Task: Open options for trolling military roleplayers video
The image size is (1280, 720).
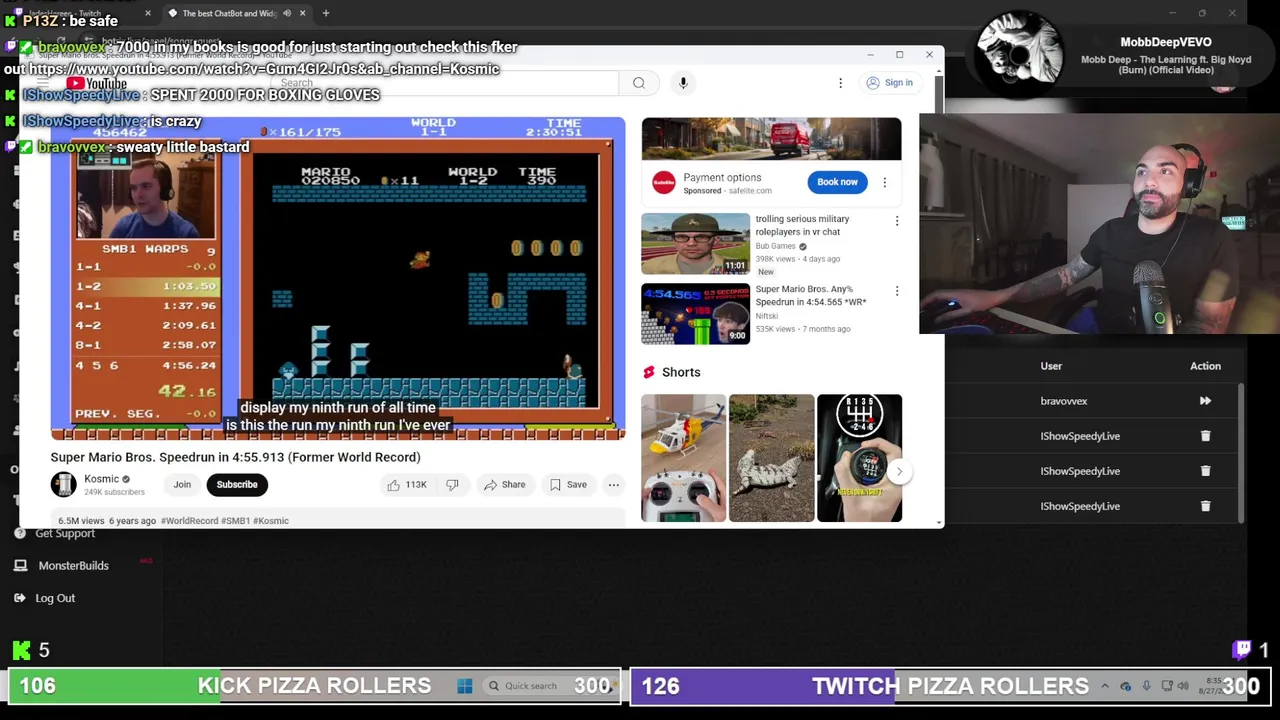Action: pyautogui.click(x=896, y=221)
